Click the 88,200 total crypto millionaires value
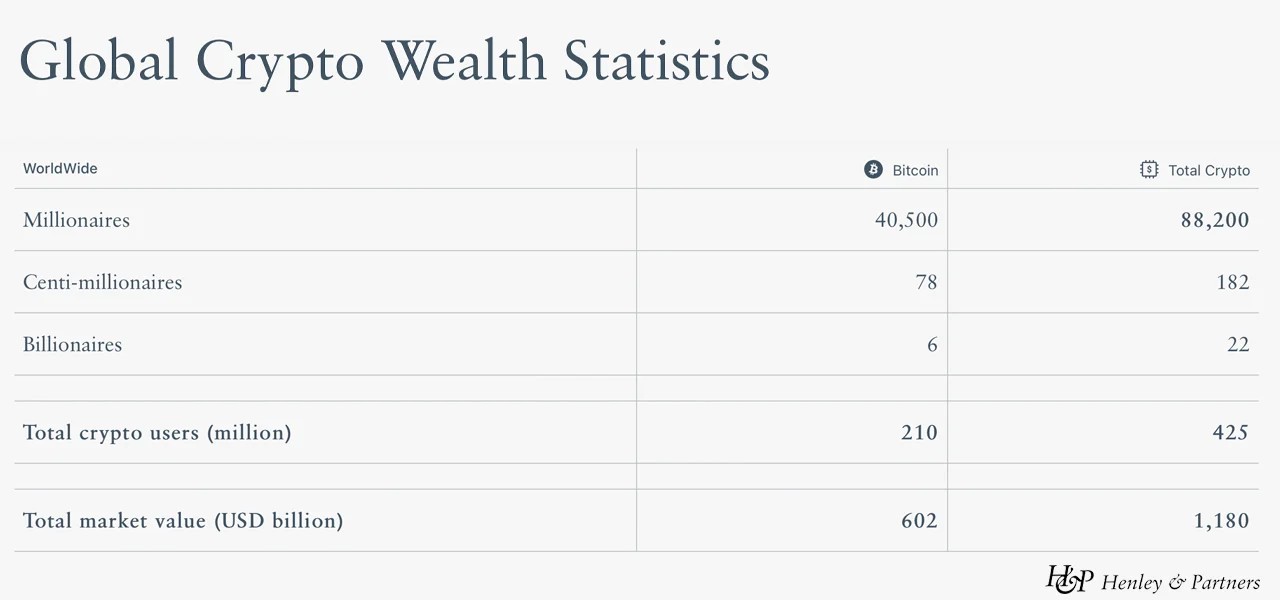 (1214, 220)
